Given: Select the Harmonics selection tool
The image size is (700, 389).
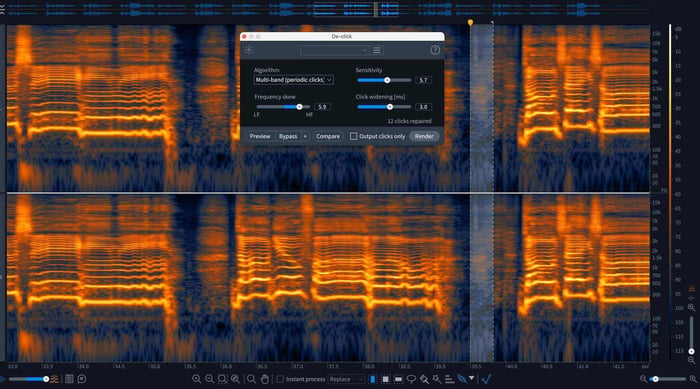Looking at the screenshot, I should (x=450, y=379).
